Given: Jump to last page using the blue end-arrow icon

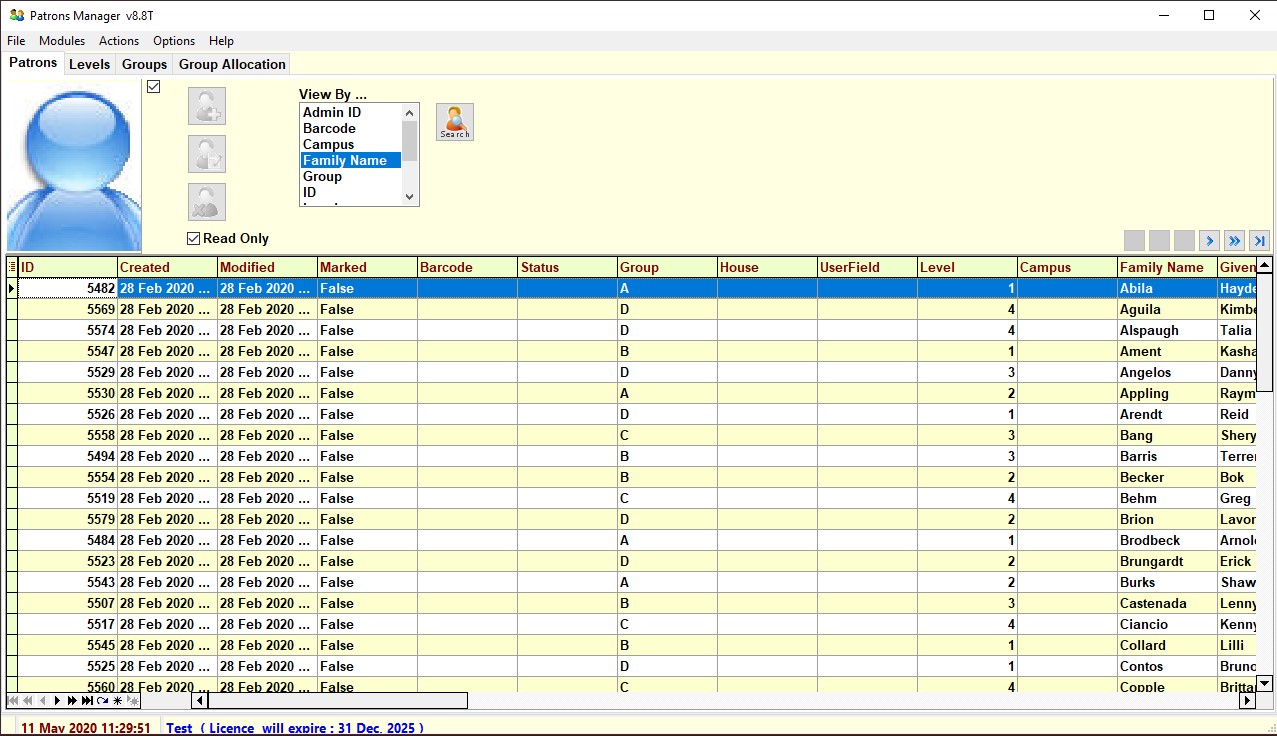Looking at the screenshot, I should point(1259,240).
